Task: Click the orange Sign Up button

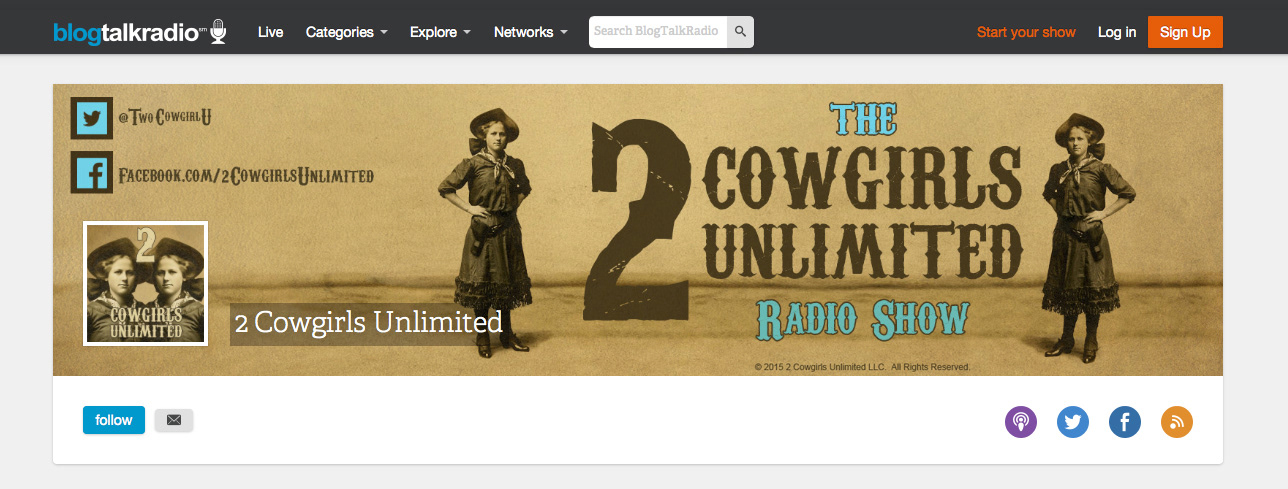Action: [1185, 32]
